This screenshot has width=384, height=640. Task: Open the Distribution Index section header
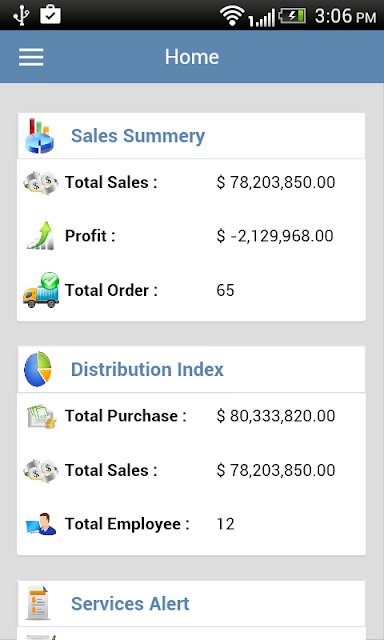[x=191, y=369]
